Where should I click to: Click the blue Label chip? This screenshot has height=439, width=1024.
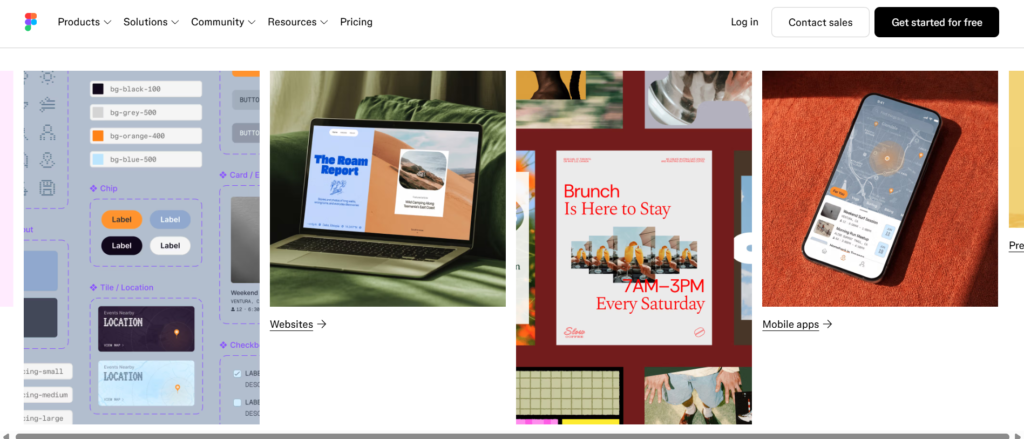pos(170,220)
